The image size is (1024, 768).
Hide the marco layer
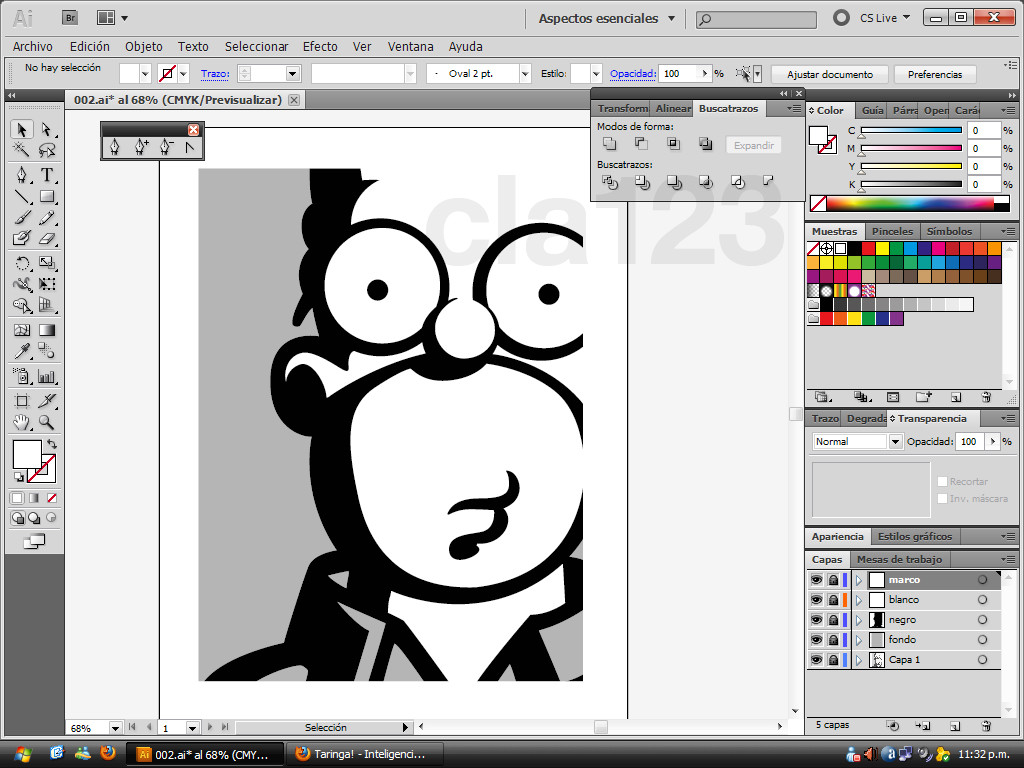[816, 580]
